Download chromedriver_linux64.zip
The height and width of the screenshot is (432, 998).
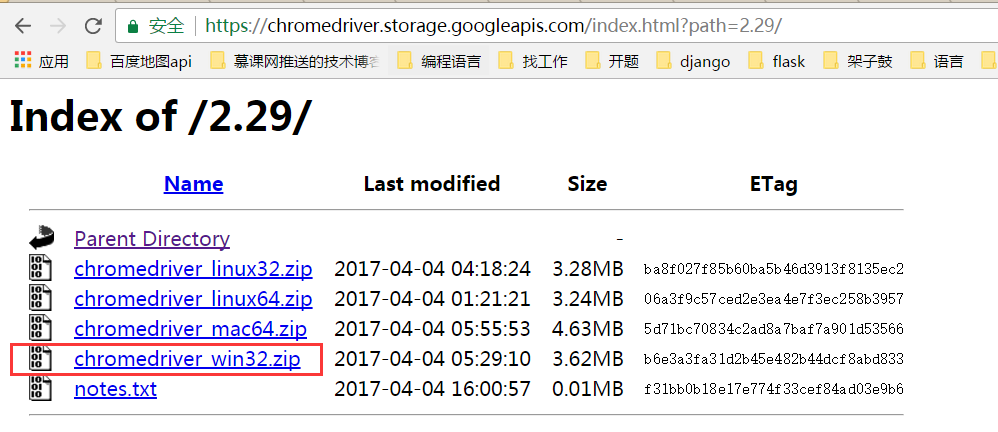click(193, 299)
